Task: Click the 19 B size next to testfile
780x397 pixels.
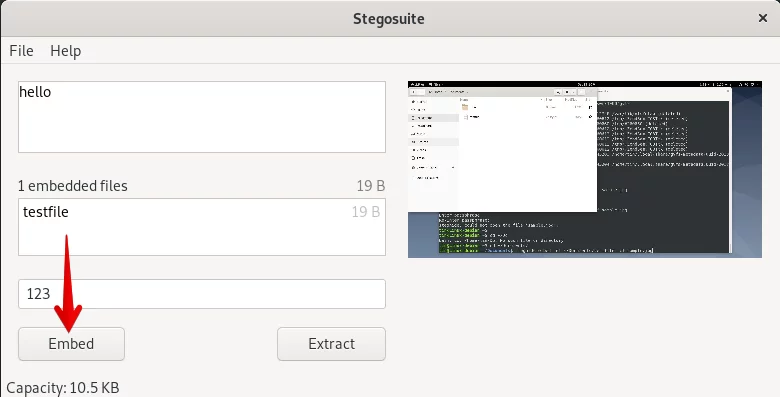Action: 366,212
